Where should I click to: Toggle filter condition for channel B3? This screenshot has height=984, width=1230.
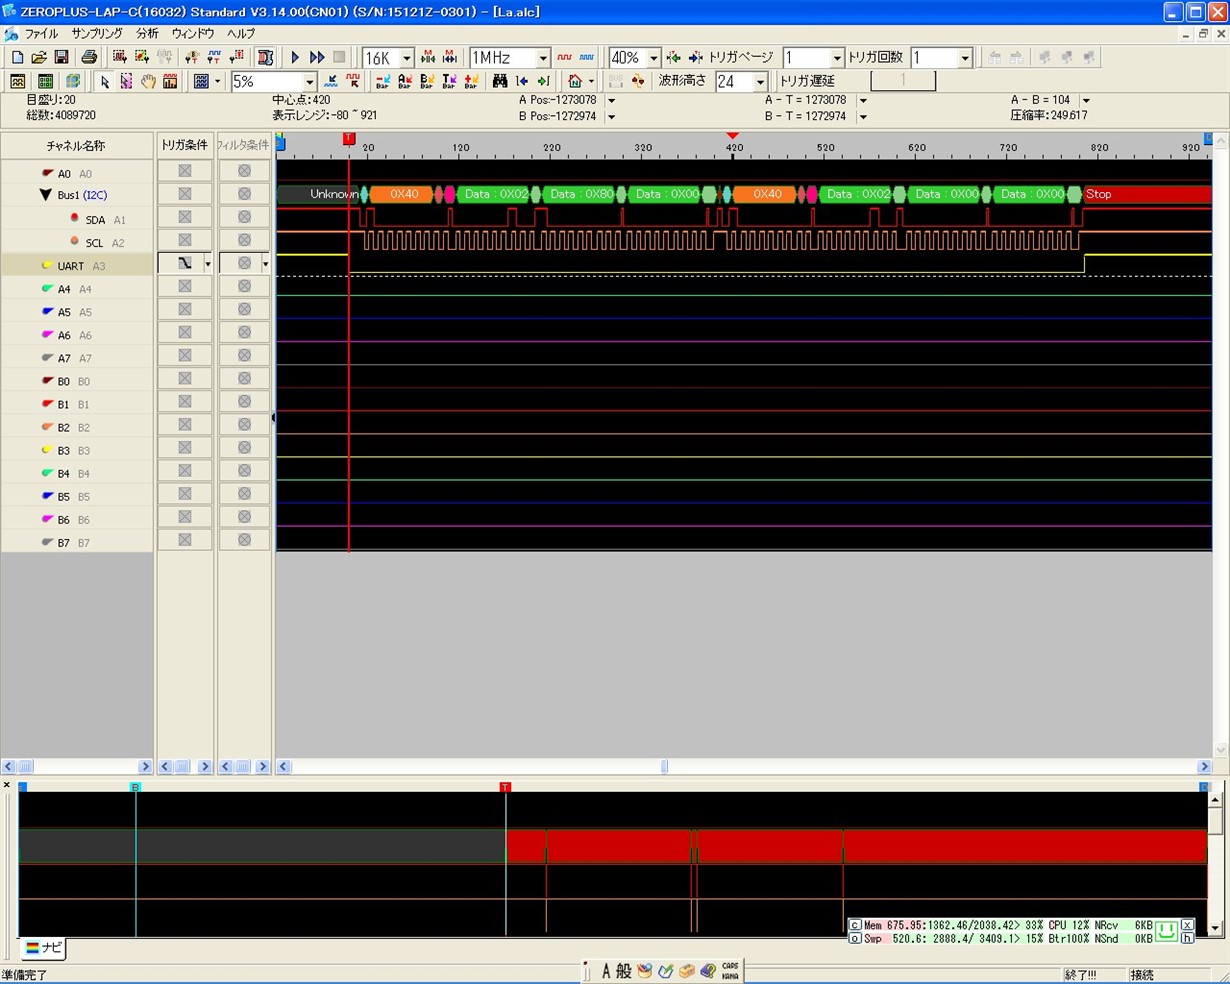coord(244,447)
